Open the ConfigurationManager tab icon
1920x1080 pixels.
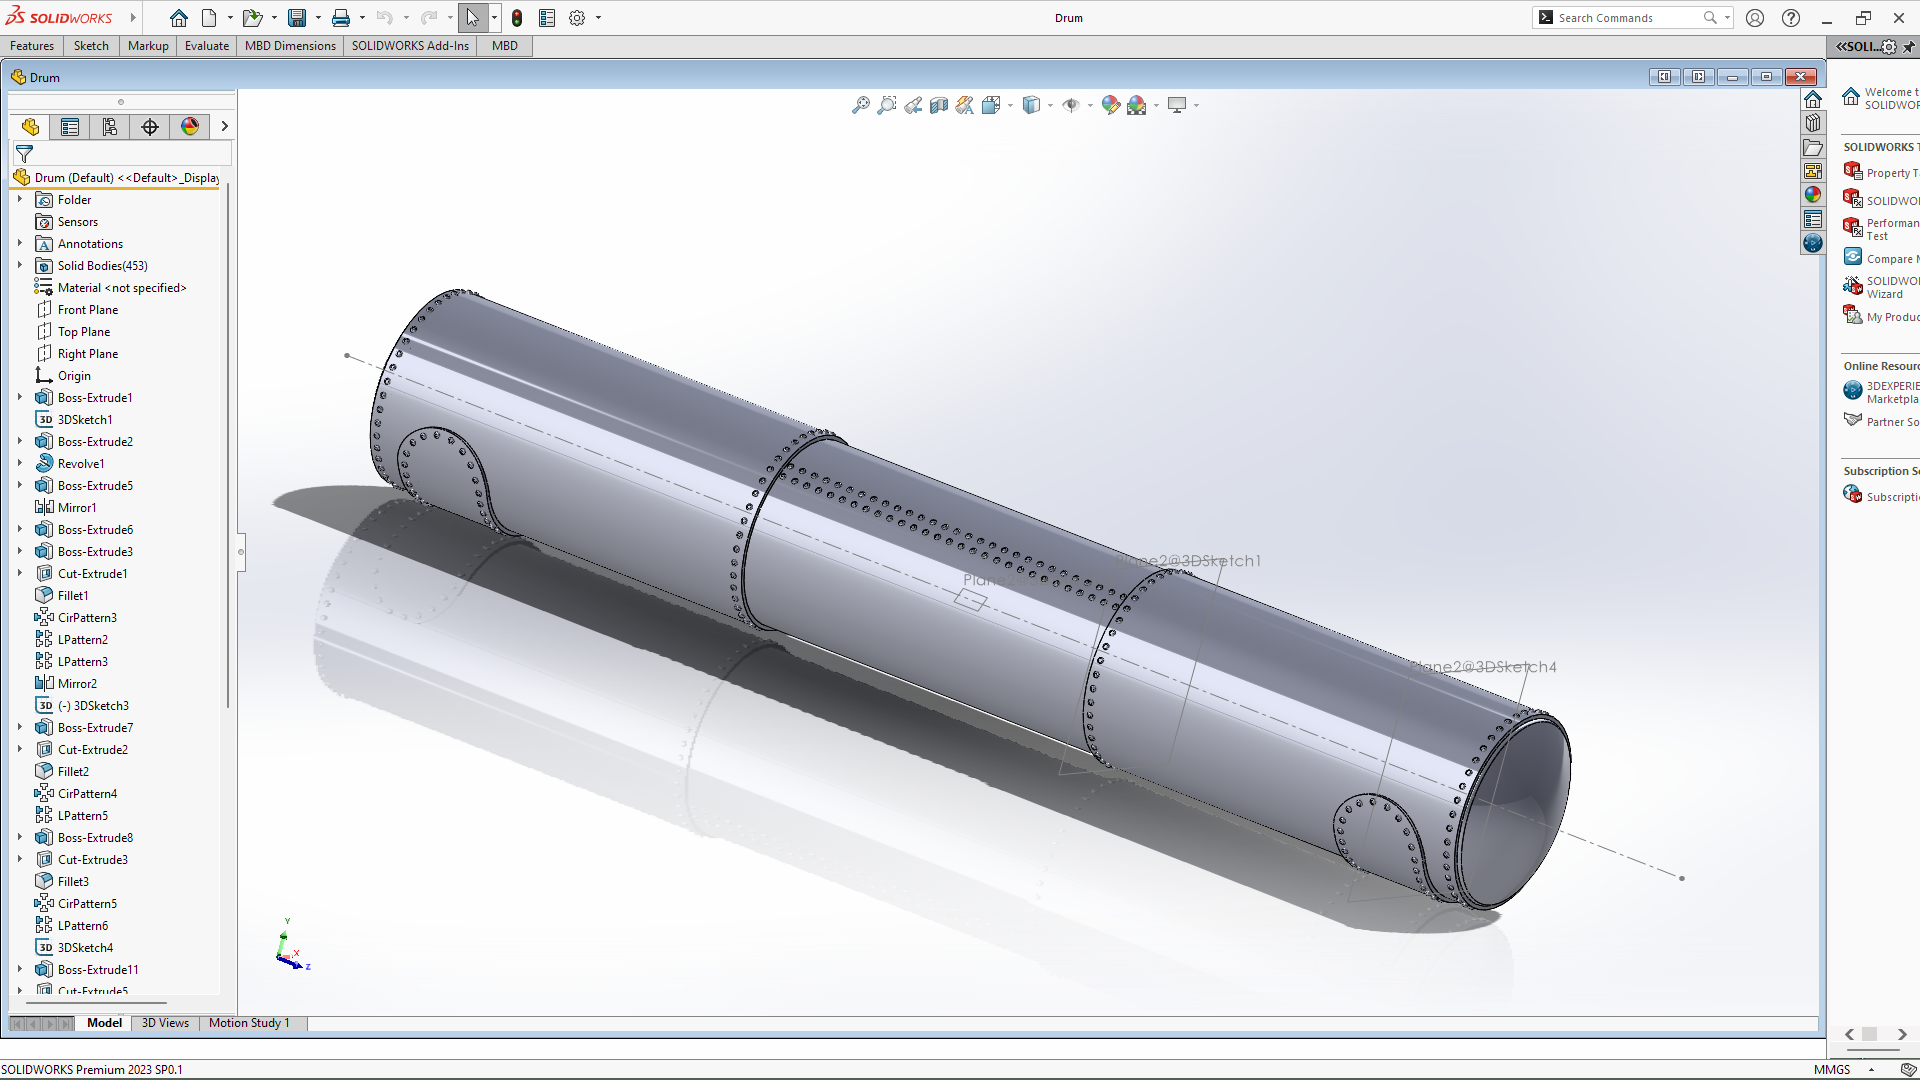(110, 127)
